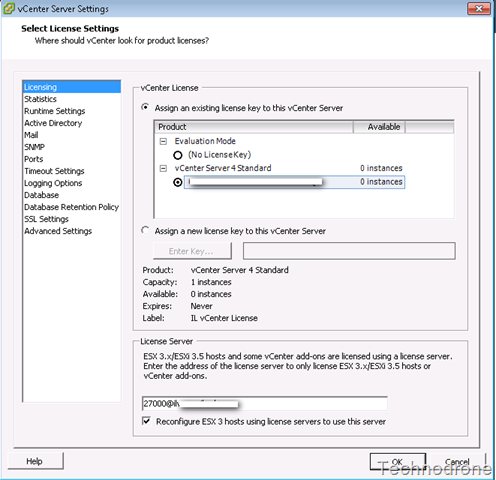This screenshot has width=496, height=480.
Task: Click the license server address field
Action: pyautogui.click(x=264, y=404)
